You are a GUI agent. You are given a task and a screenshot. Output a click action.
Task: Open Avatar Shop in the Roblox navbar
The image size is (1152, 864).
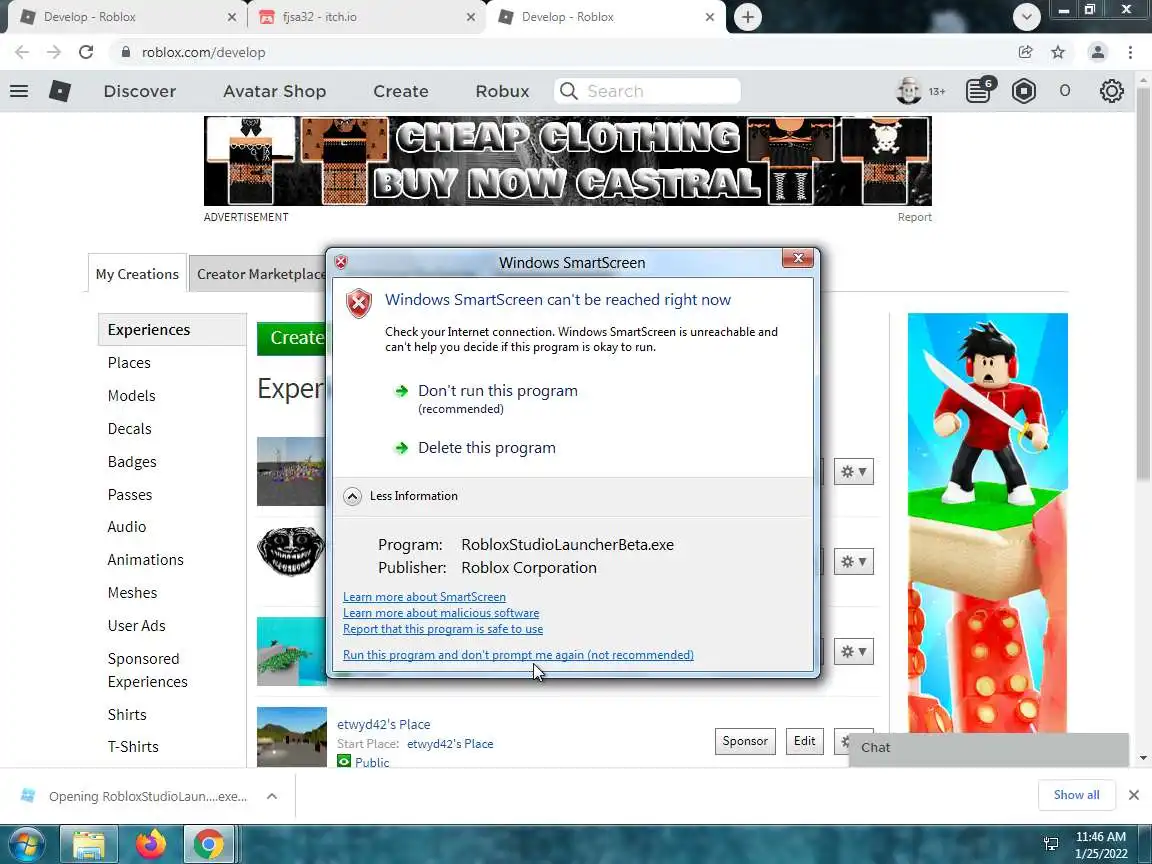coord(275,91)
